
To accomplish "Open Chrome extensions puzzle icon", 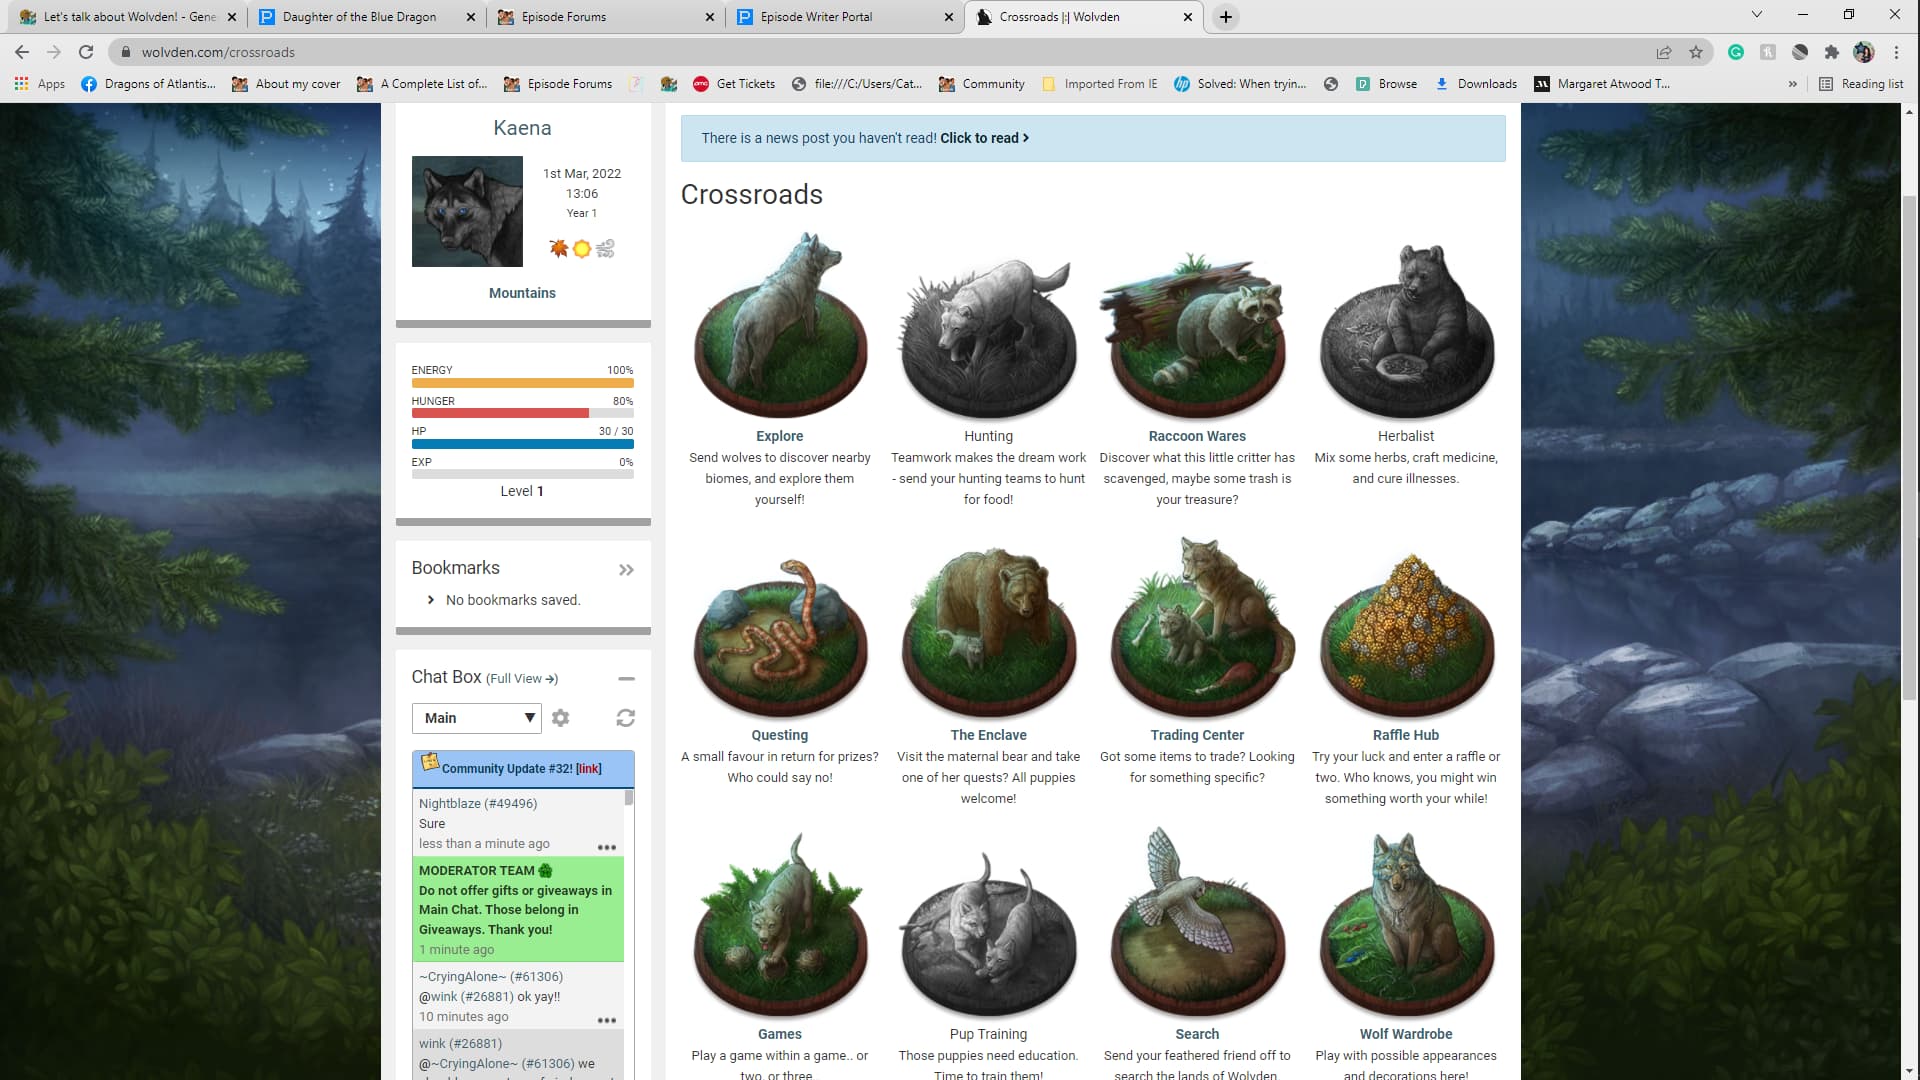I will pyautogui.click(x=1831, y=52).
